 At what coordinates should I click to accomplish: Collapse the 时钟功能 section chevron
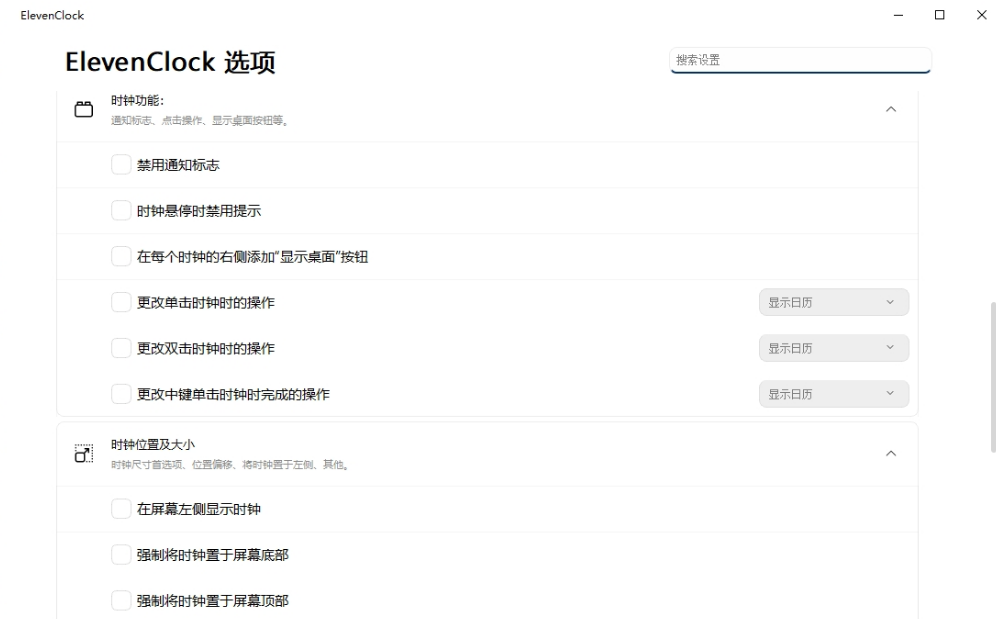pyautogui.click(x=891, y=109)
